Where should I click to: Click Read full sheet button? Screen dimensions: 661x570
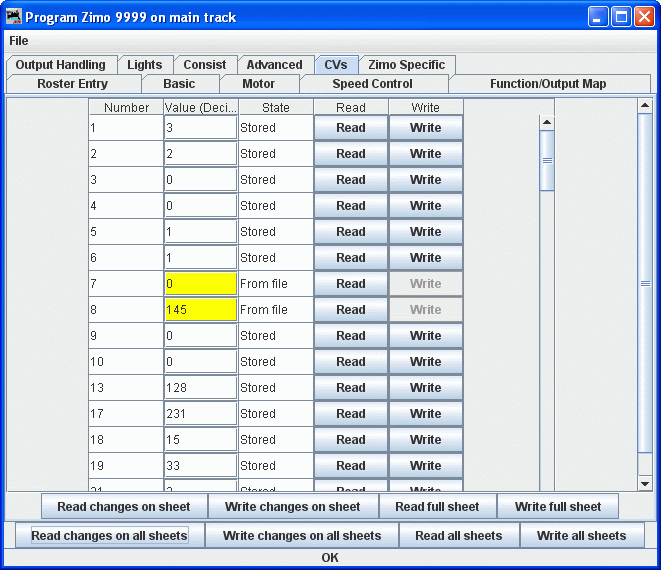tap(437, 507)
